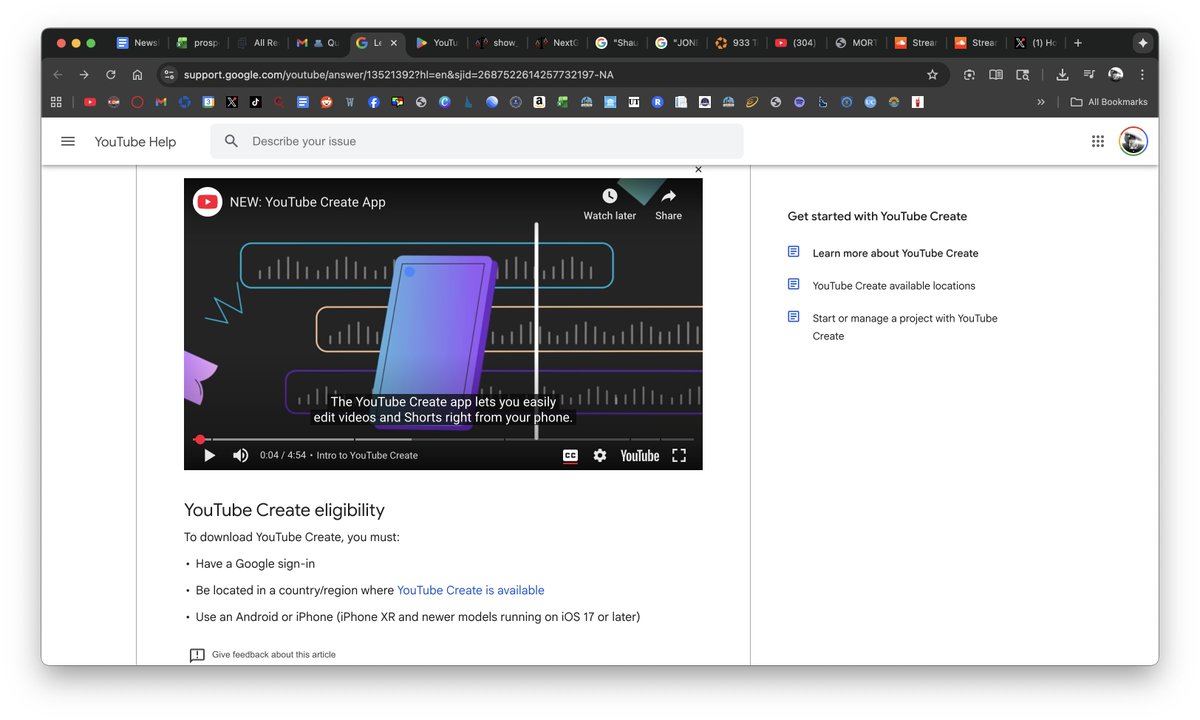Open a new browser tab
Screen dimensions: 1200x720
point(1077,43)
